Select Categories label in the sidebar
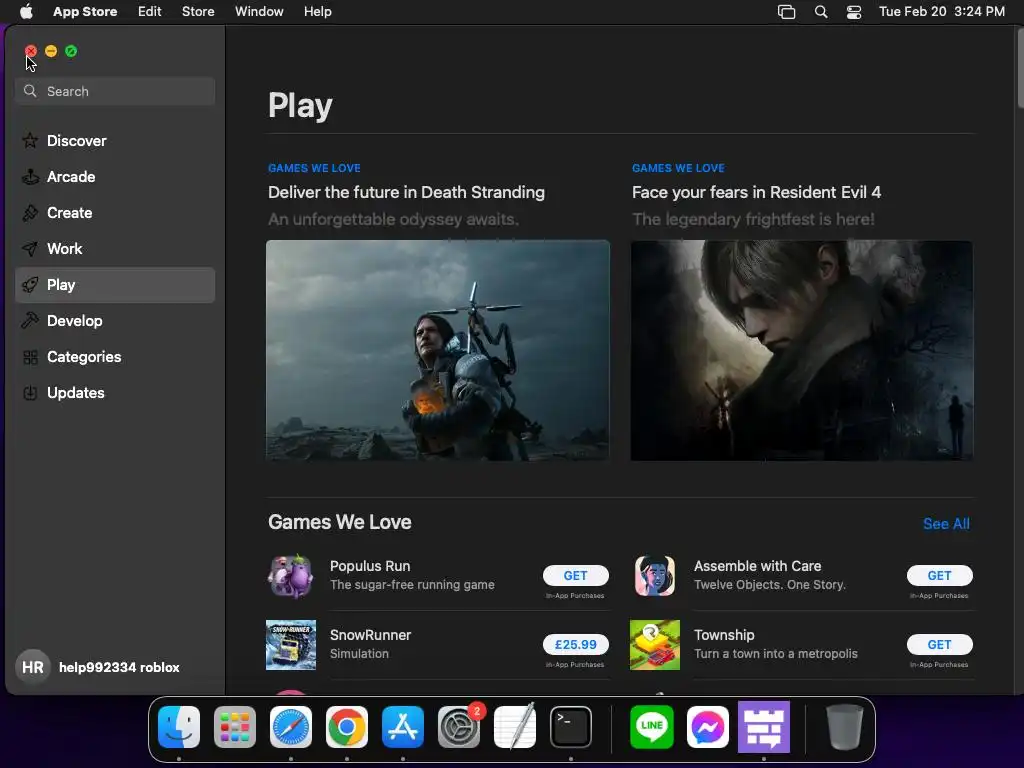1024x768 pixels. [84, 357]
